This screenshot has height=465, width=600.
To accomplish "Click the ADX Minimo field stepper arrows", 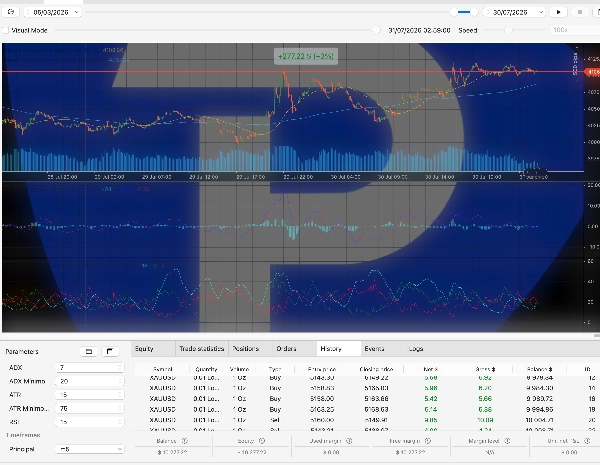I will [x=120, y=381].
